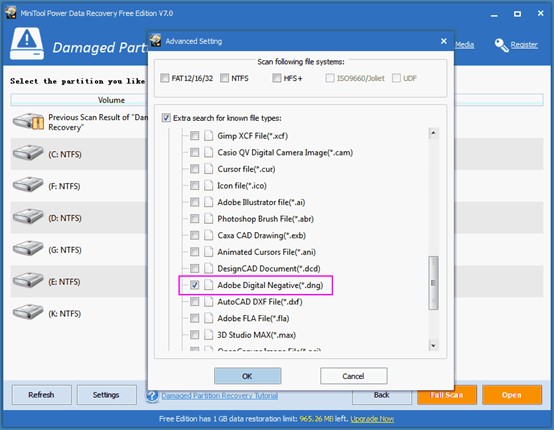Image resolution: width=554 pixels, height=430 pixels.
Task: Enable the HFS+ file system checkbox
Action: (x=277, y=78)
